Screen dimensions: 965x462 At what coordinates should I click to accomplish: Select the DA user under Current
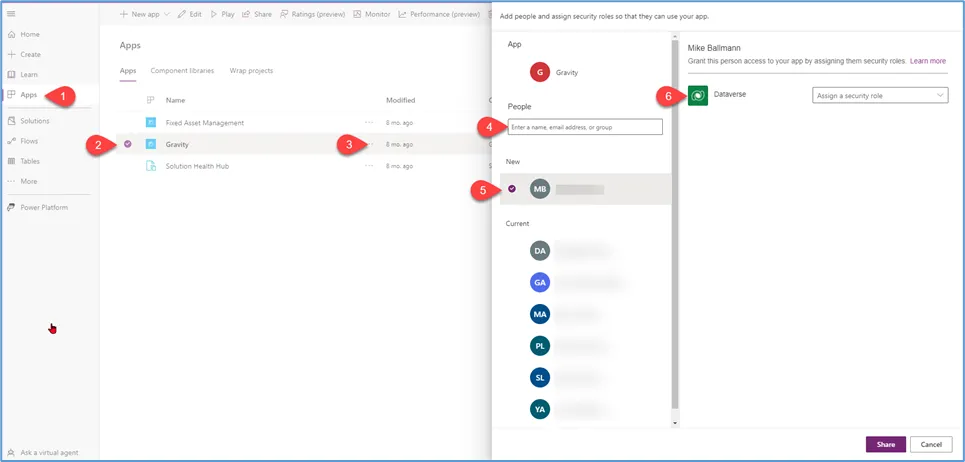tap(540, 250)
